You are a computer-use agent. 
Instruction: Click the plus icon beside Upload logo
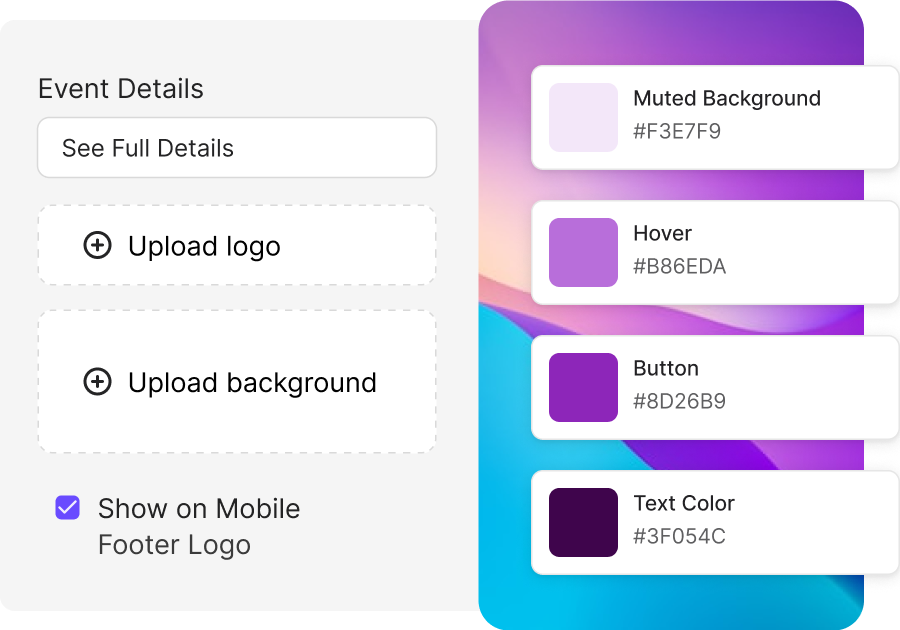tap(98, 246)
